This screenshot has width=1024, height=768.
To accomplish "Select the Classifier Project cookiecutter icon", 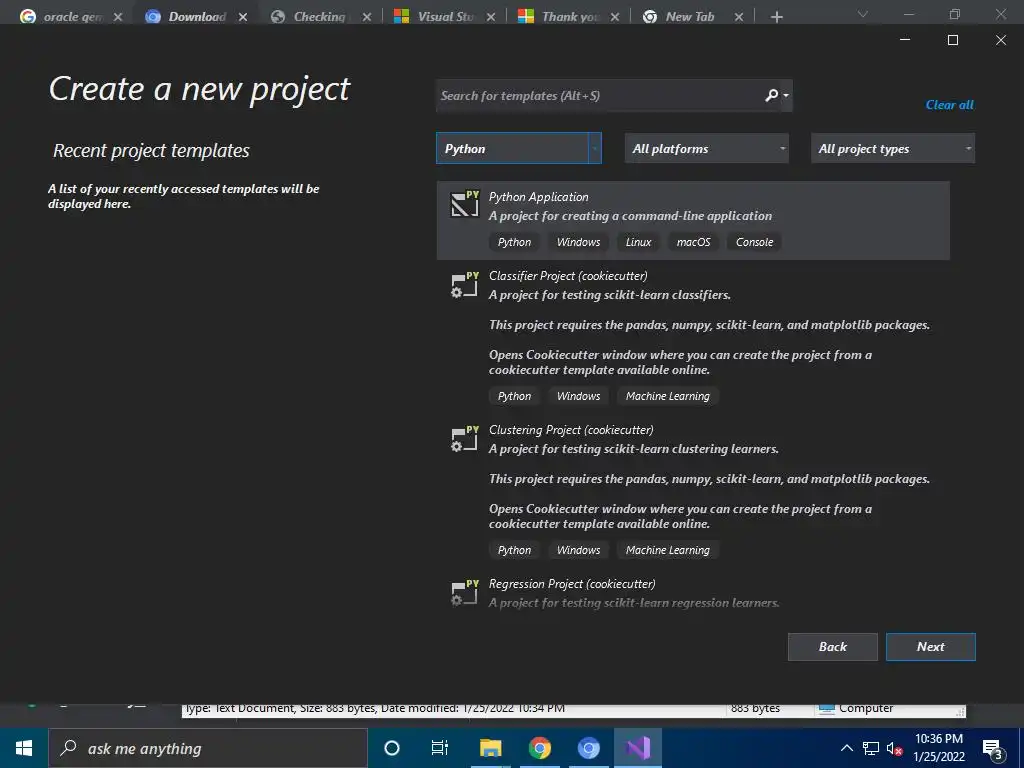I will (x=464, y=285).
